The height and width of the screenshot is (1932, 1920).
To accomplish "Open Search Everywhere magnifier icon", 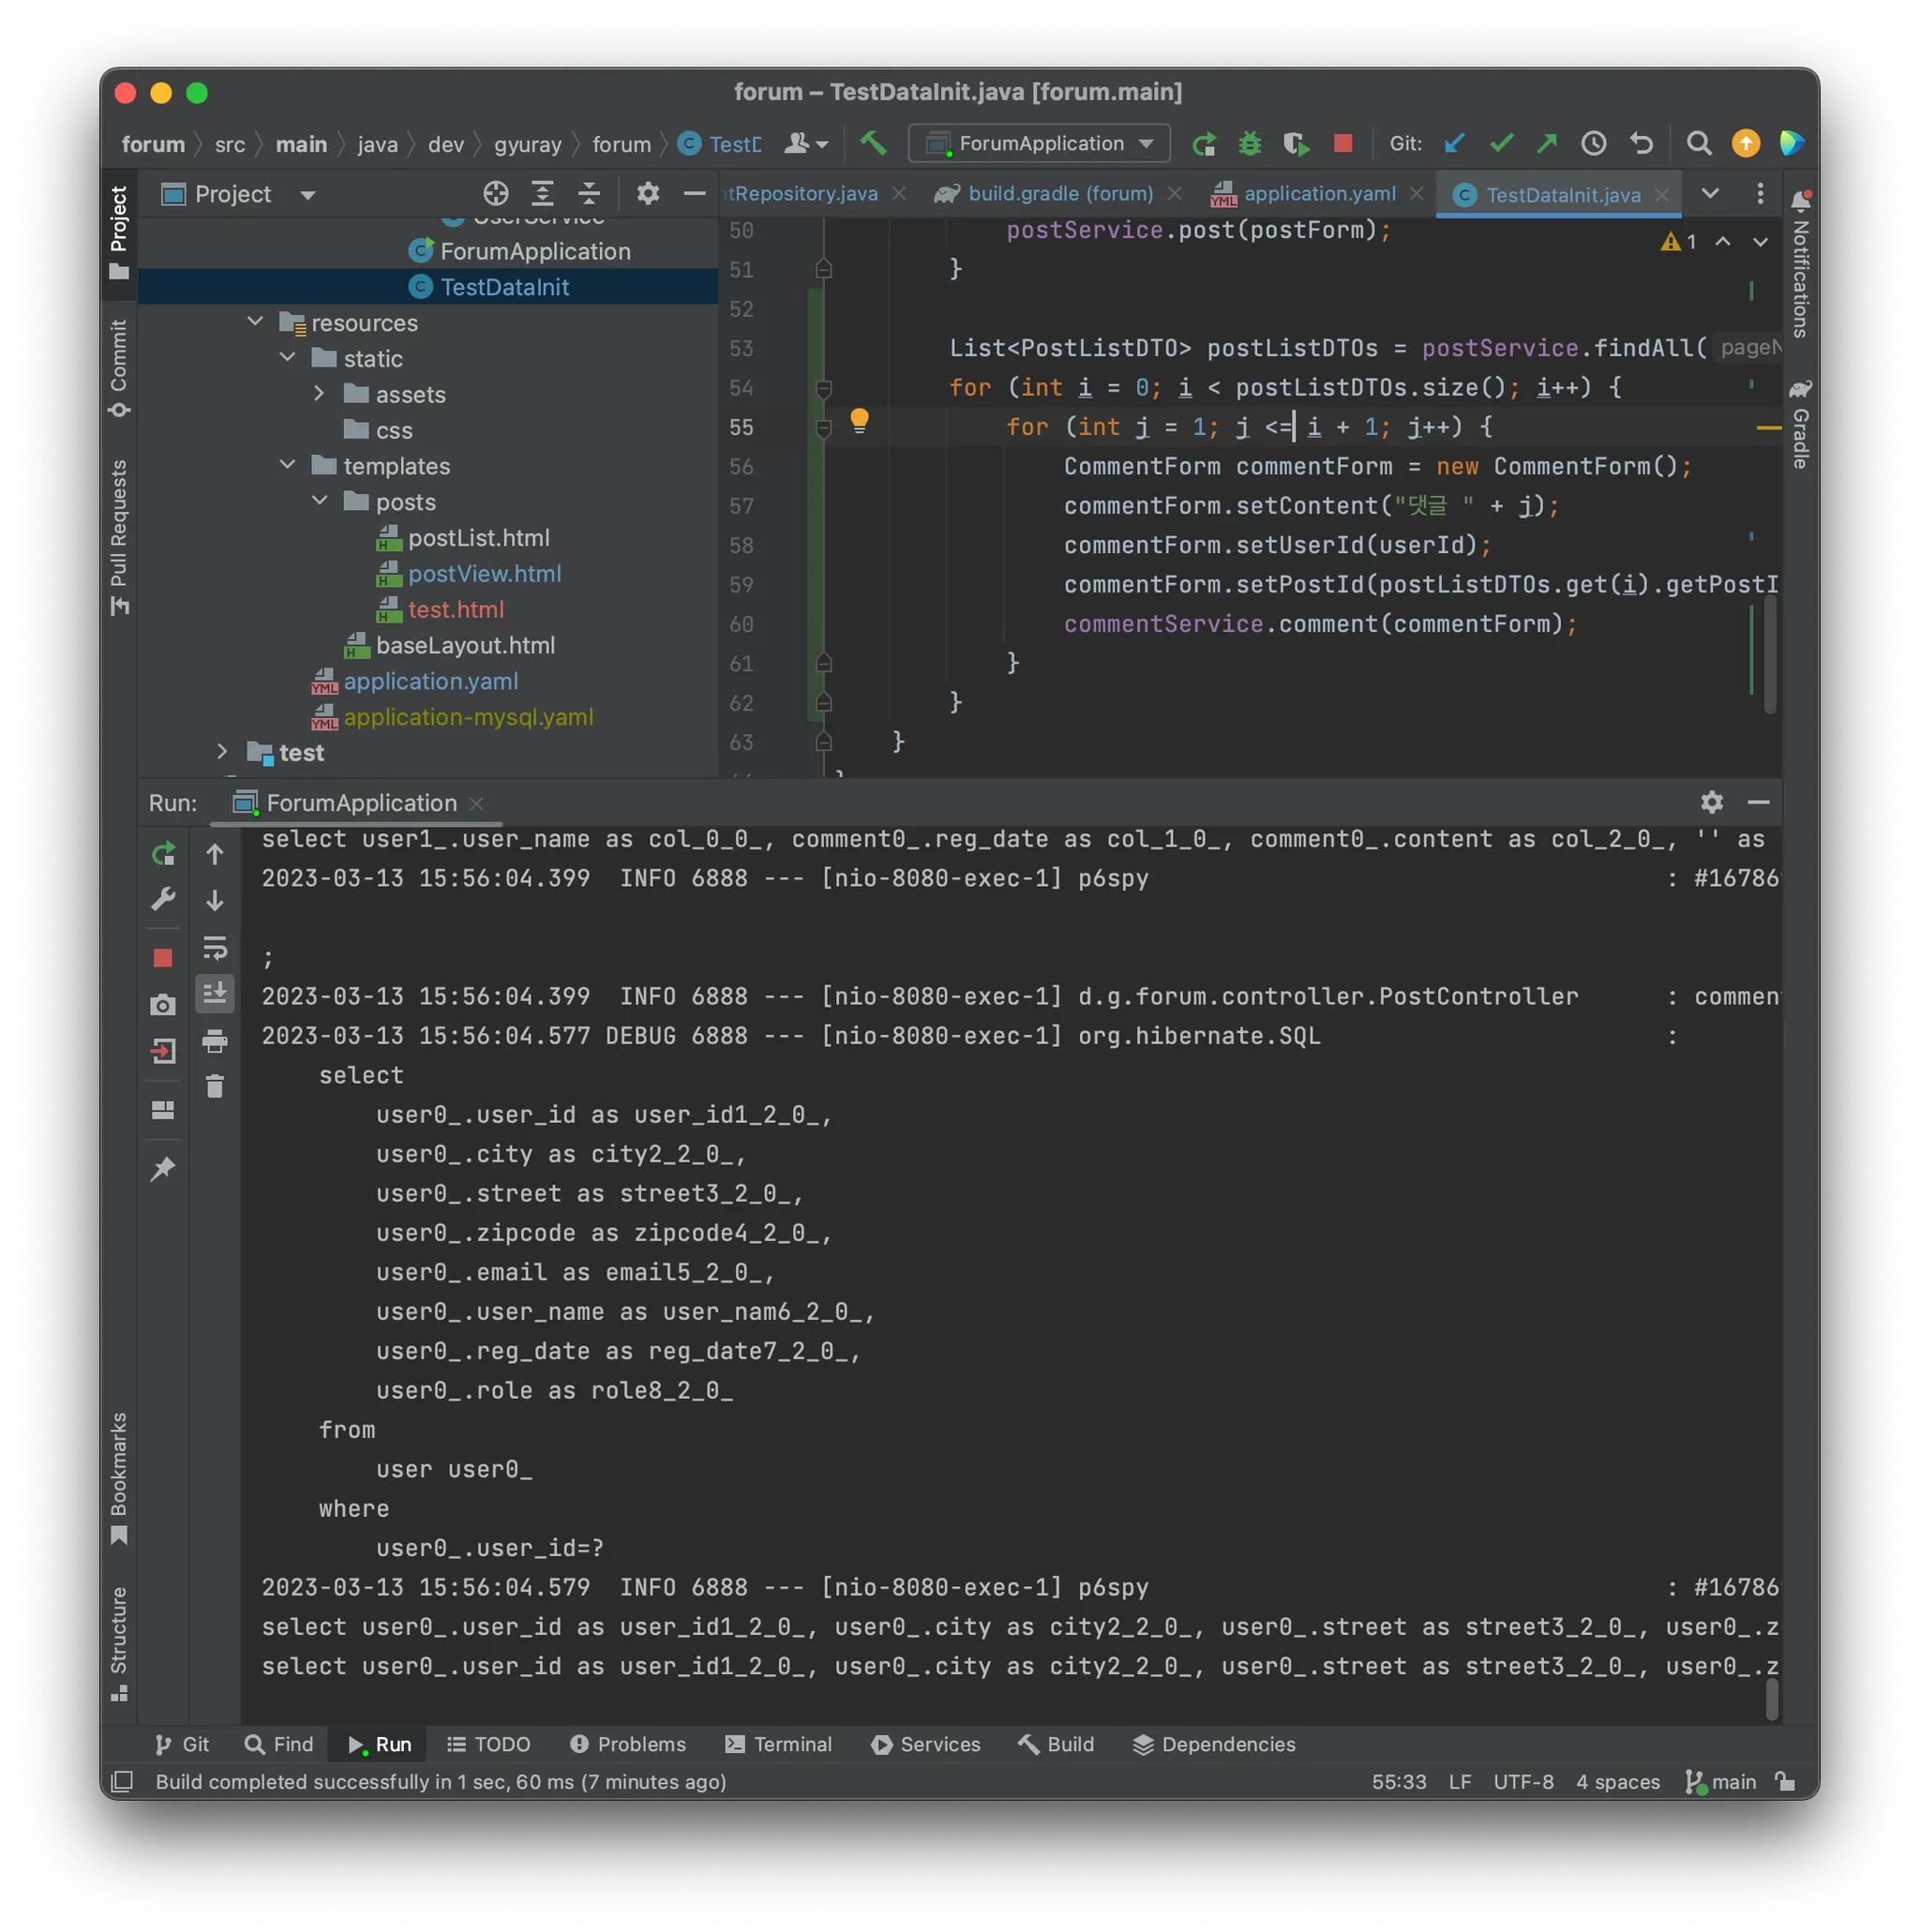I will point(1698,144).
